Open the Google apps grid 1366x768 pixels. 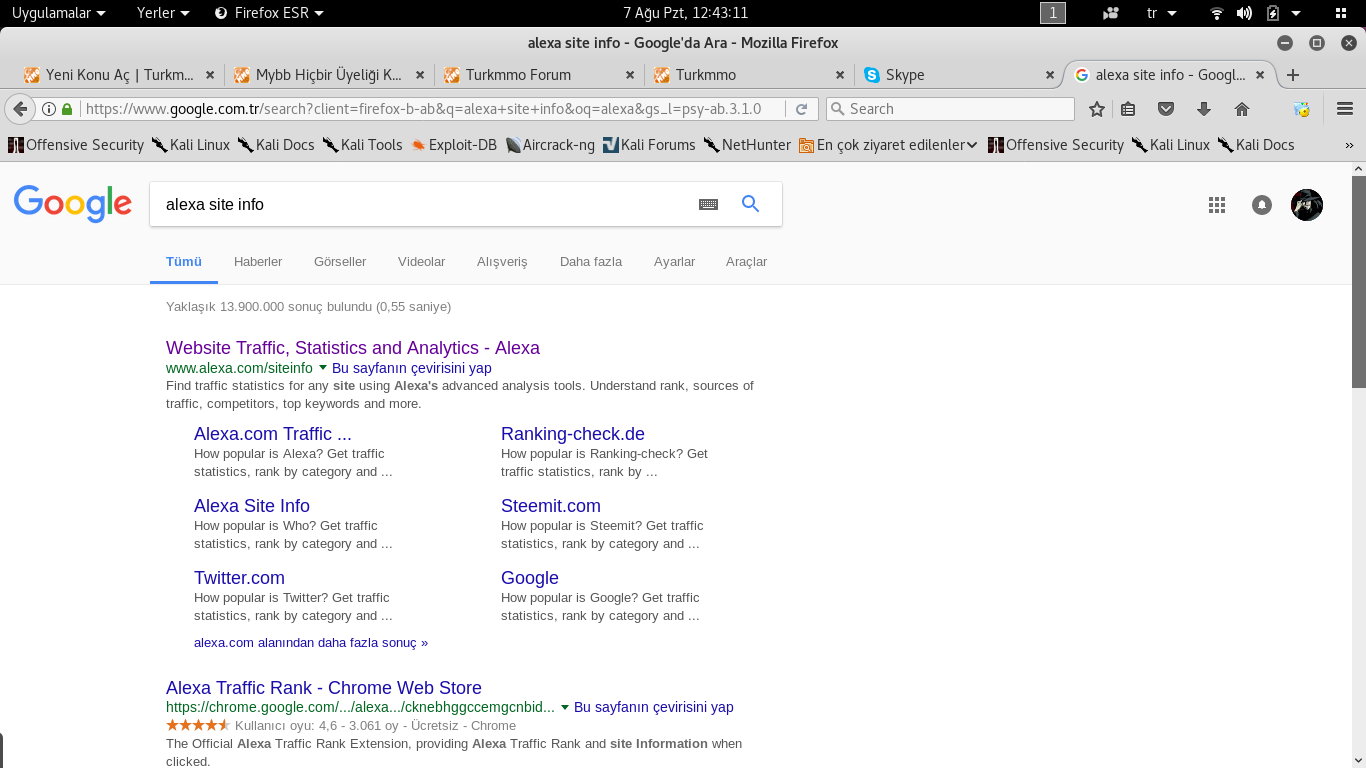pos(1217,205)
